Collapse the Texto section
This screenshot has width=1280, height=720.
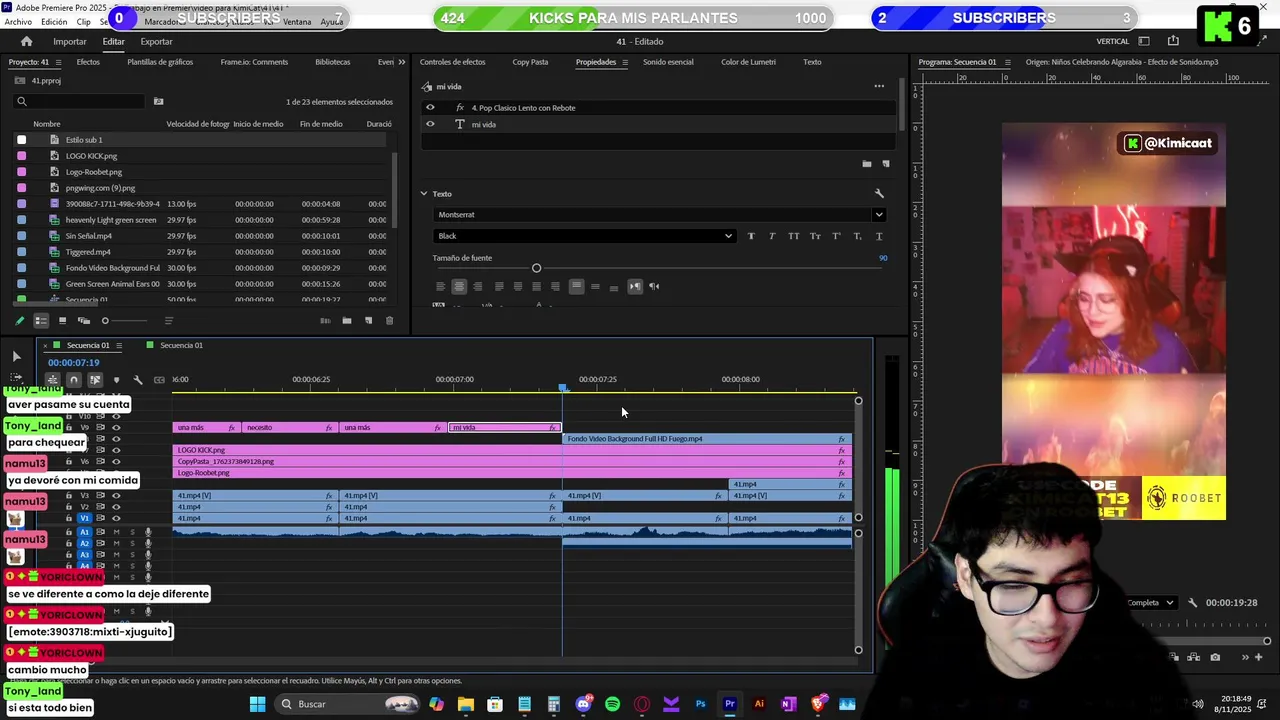424,194
